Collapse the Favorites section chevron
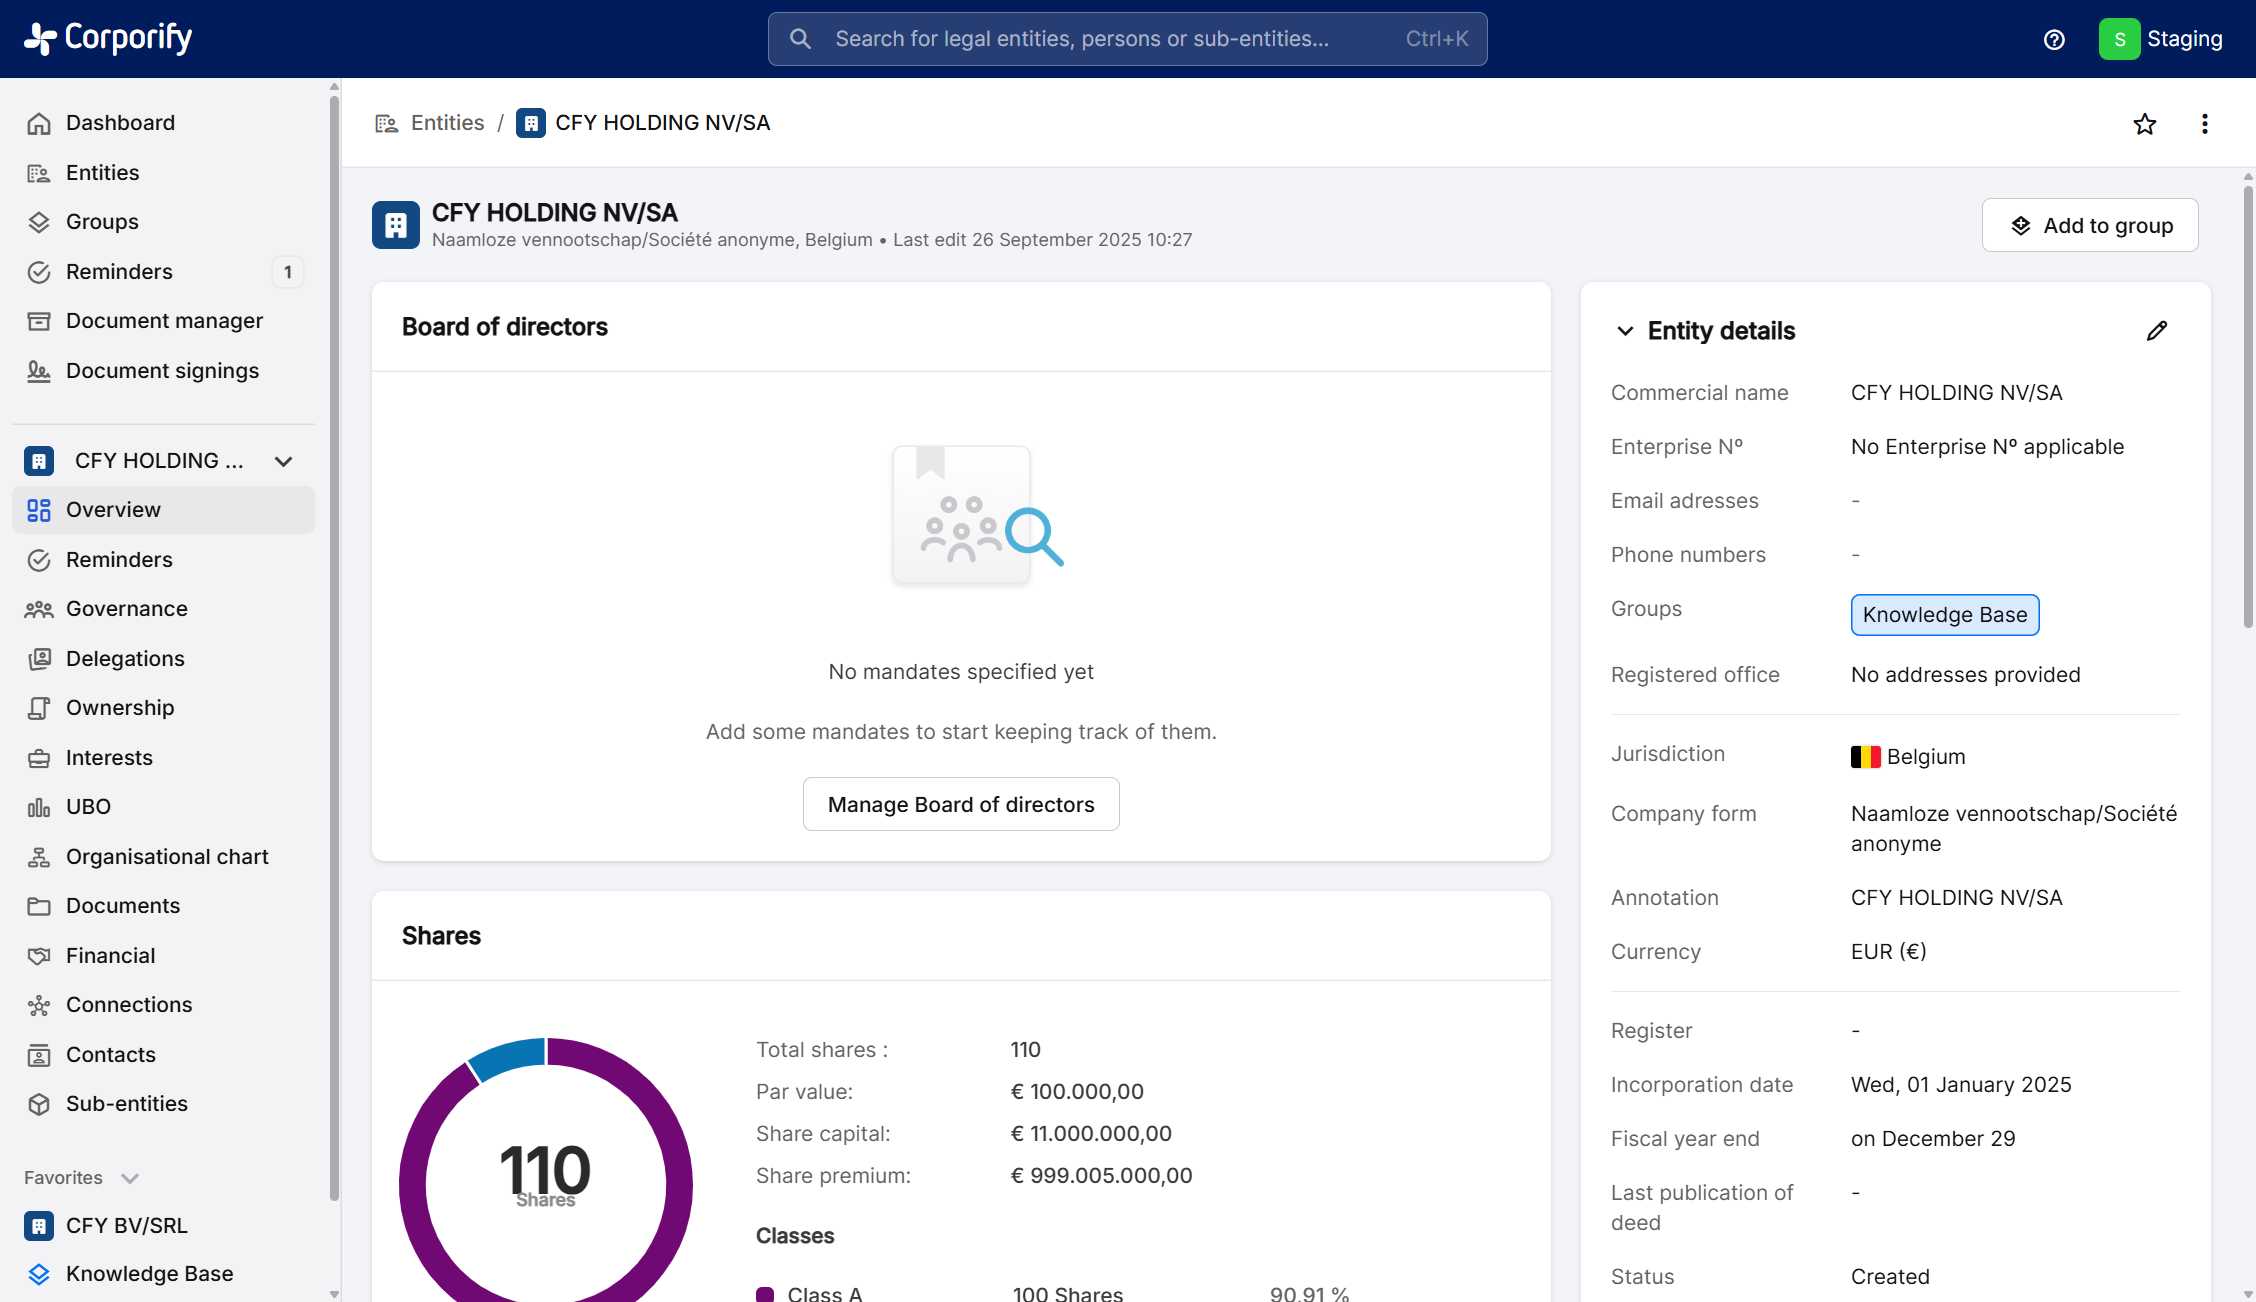2256x1302 pixels. (x=130, y=1178)
